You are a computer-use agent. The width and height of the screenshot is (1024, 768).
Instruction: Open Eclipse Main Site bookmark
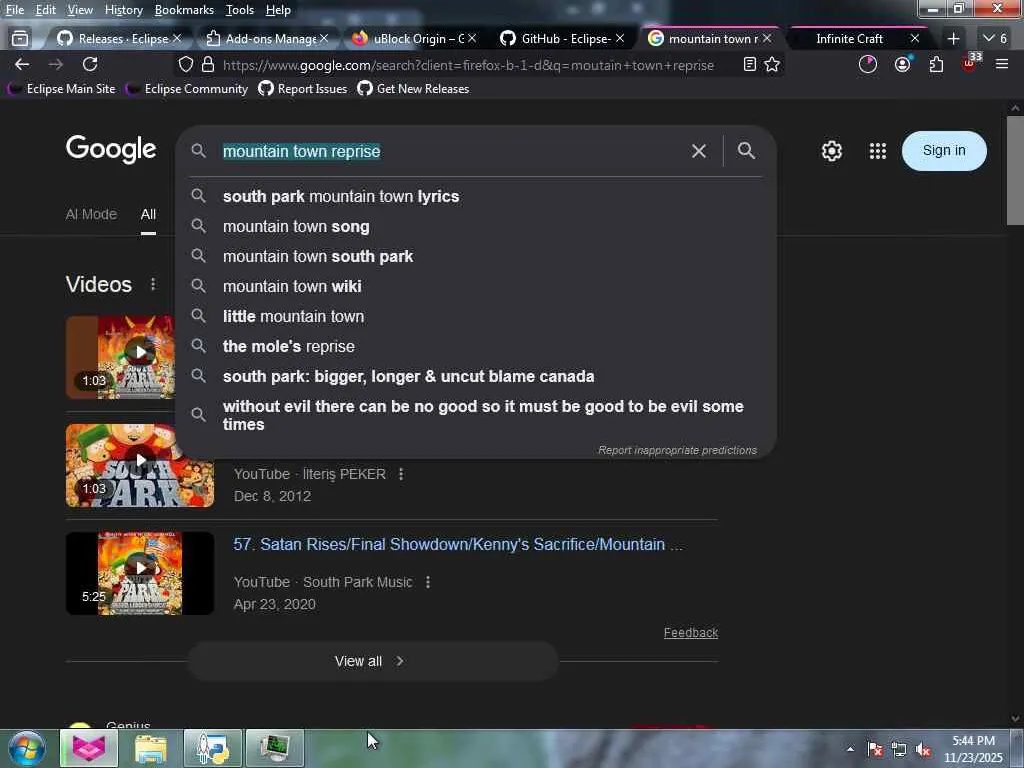[x=61, y=89]
